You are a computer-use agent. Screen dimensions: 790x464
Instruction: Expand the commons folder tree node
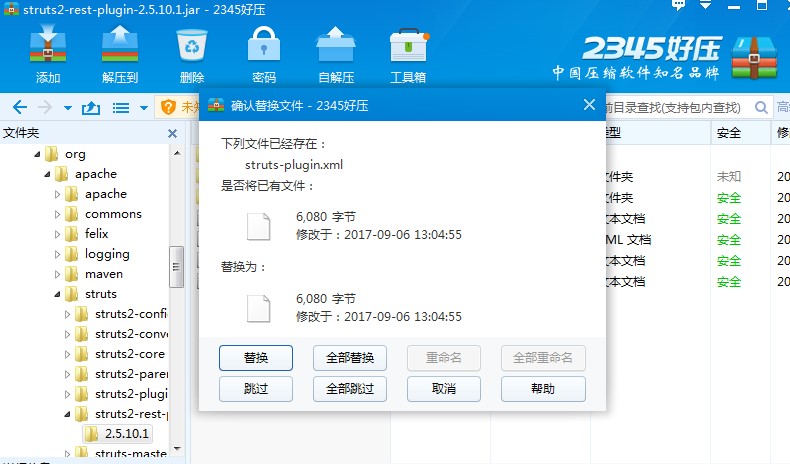tap(57, 214)
